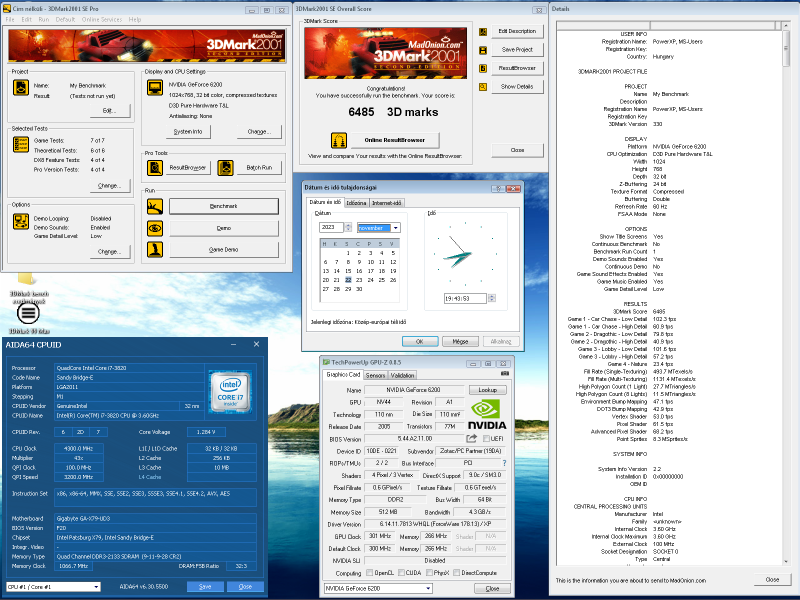
Task: Click the BIOS share icon in GPU-Z
Action: [x=471, y=438]
